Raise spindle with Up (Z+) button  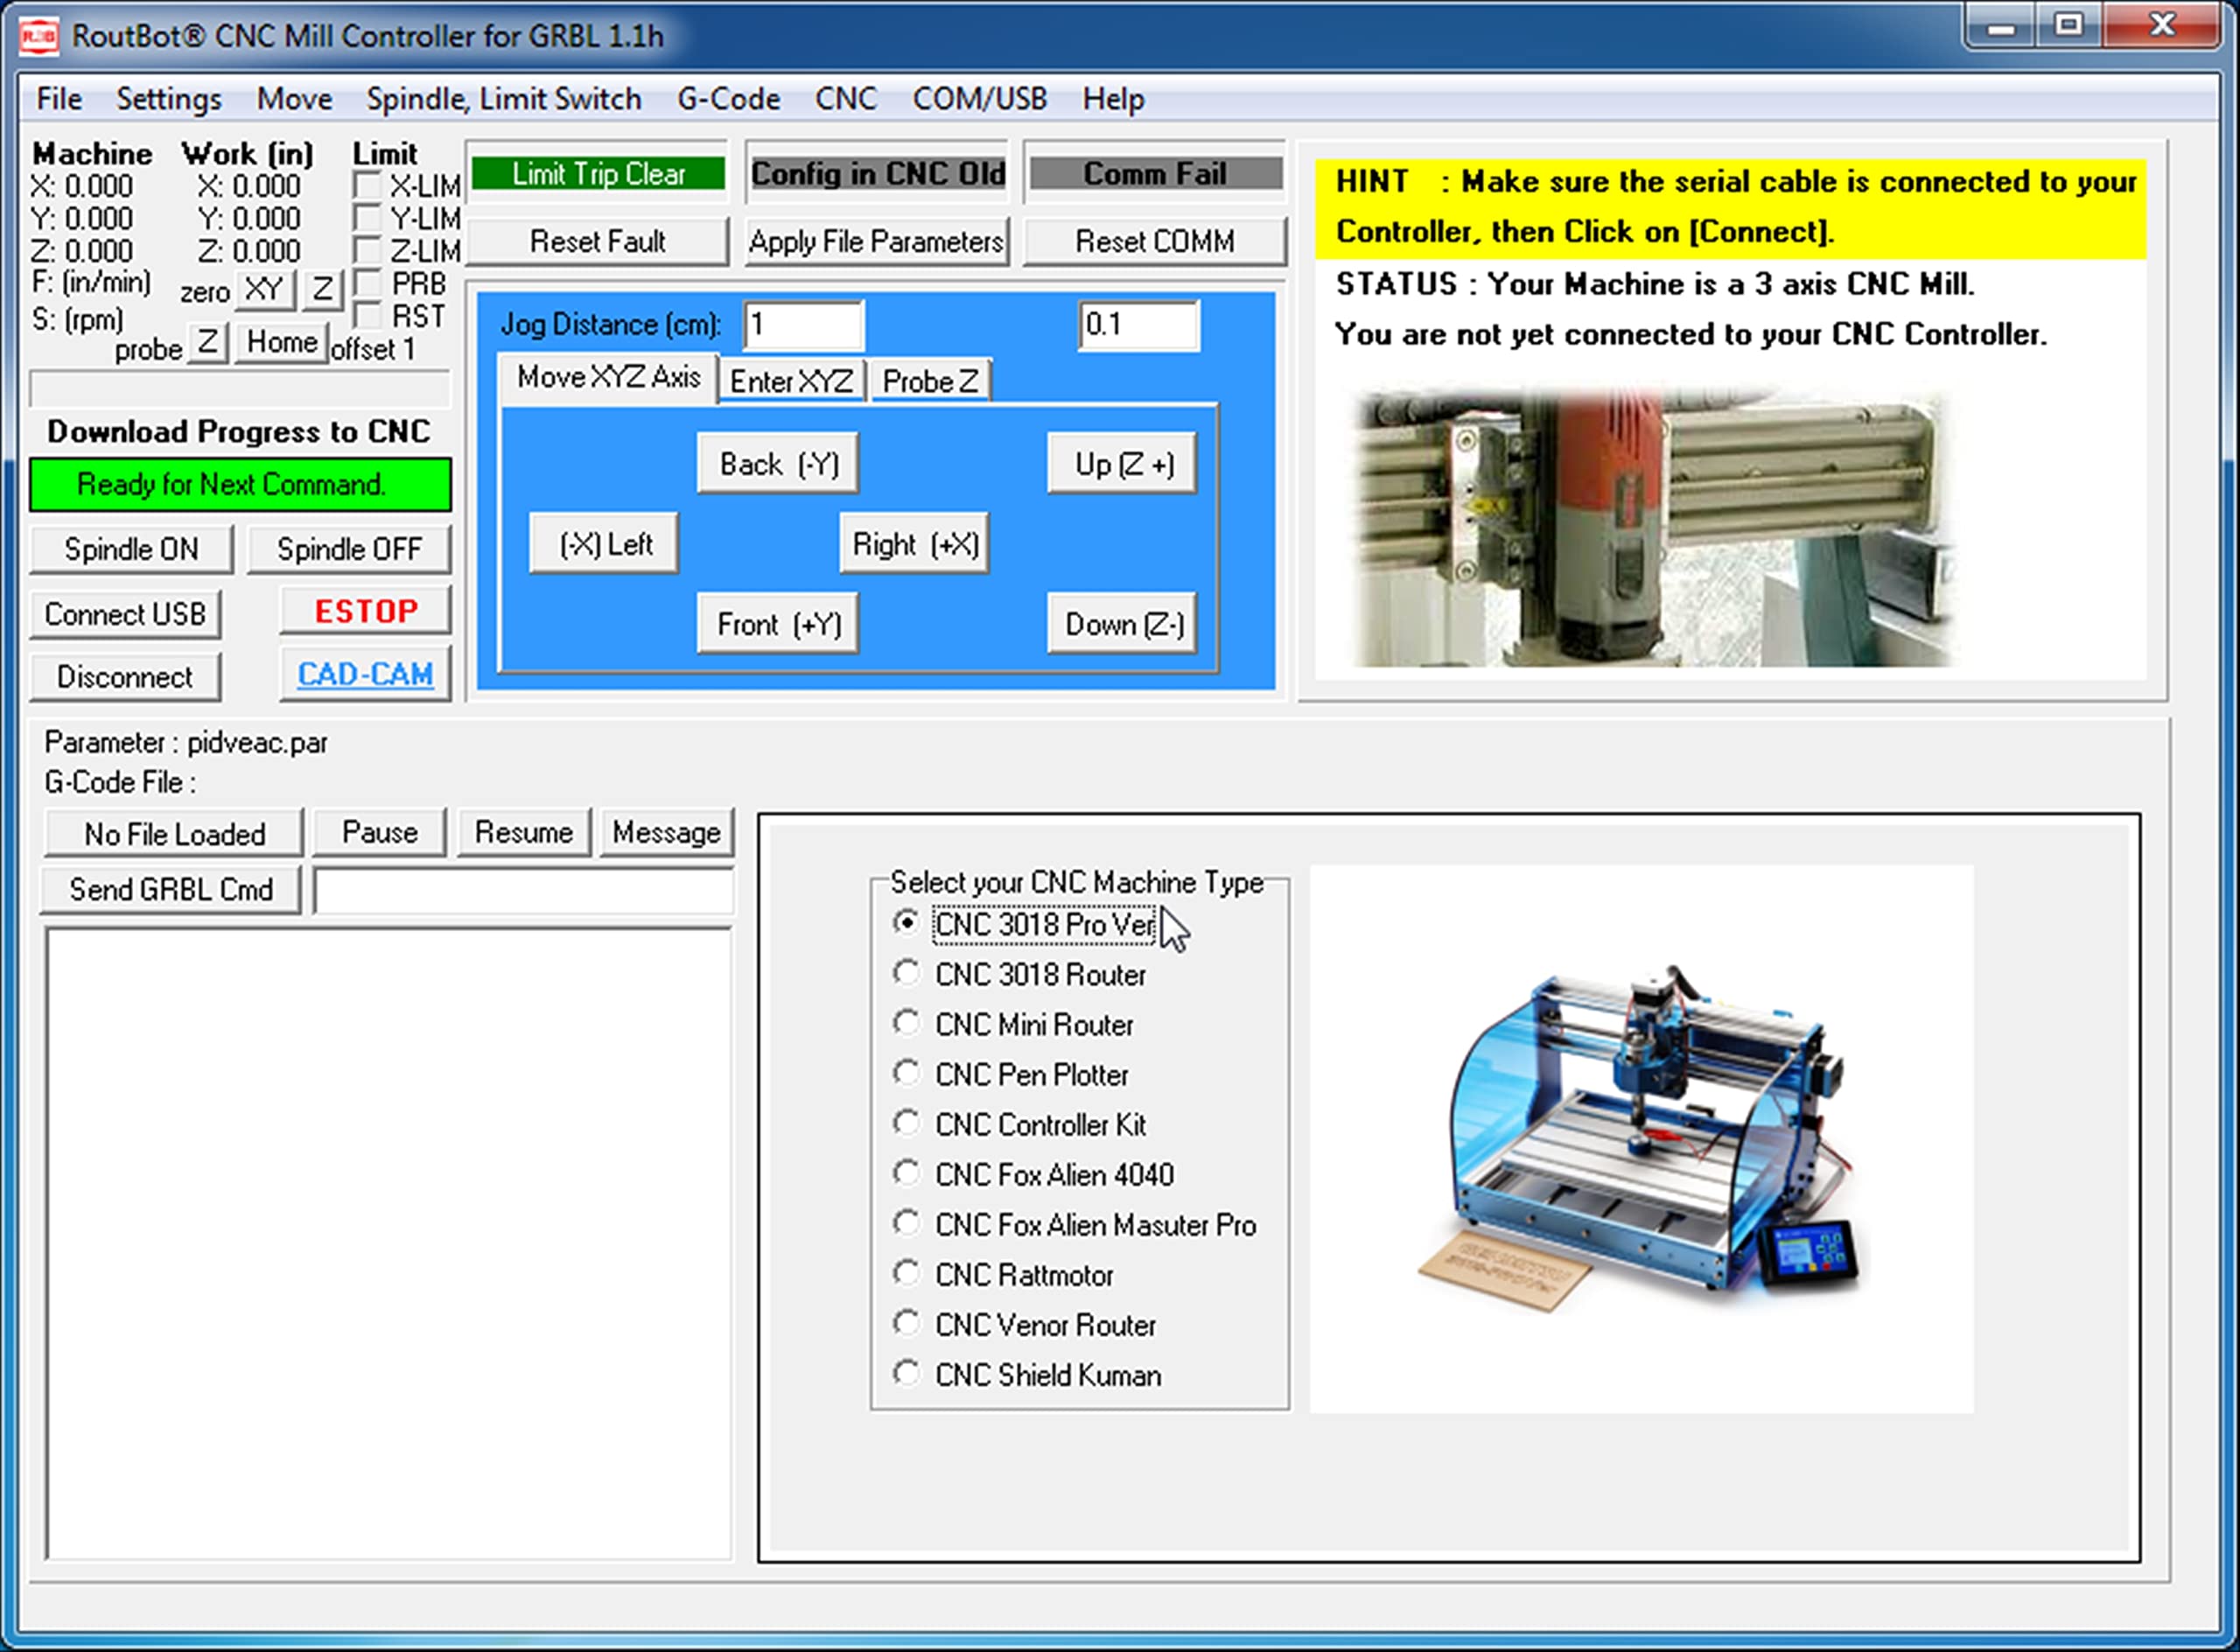(1123, 464)
